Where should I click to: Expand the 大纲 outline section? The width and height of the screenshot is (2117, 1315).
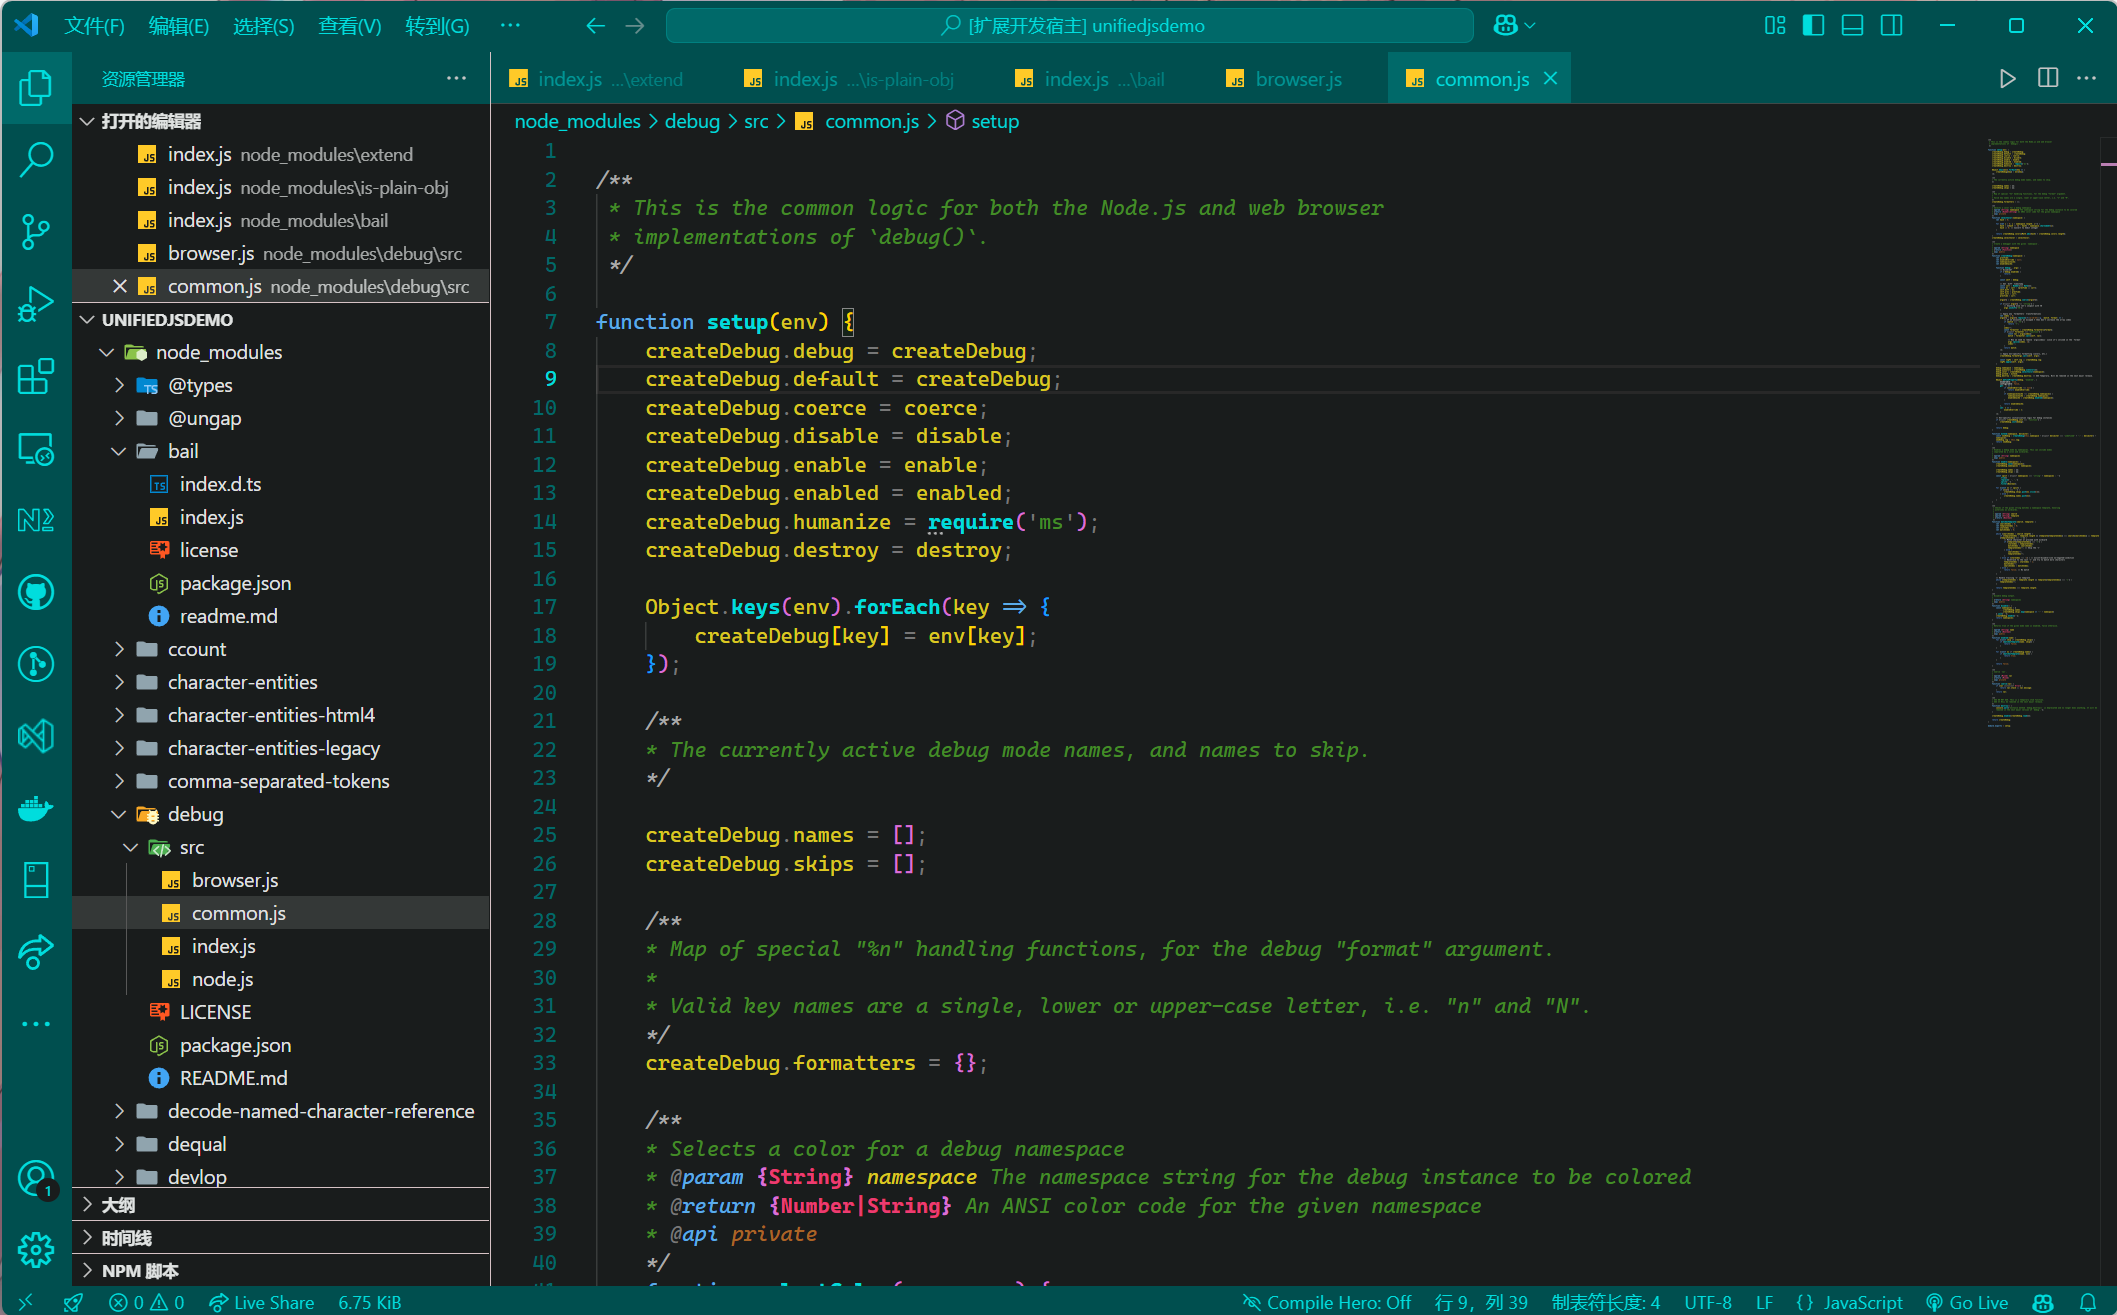tap(281, 1205)
